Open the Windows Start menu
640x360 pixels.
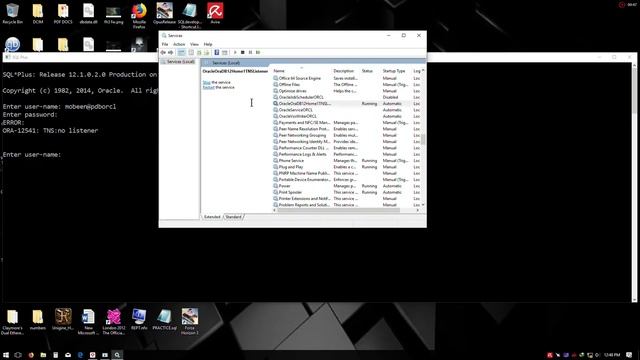(x=6, y=355)
